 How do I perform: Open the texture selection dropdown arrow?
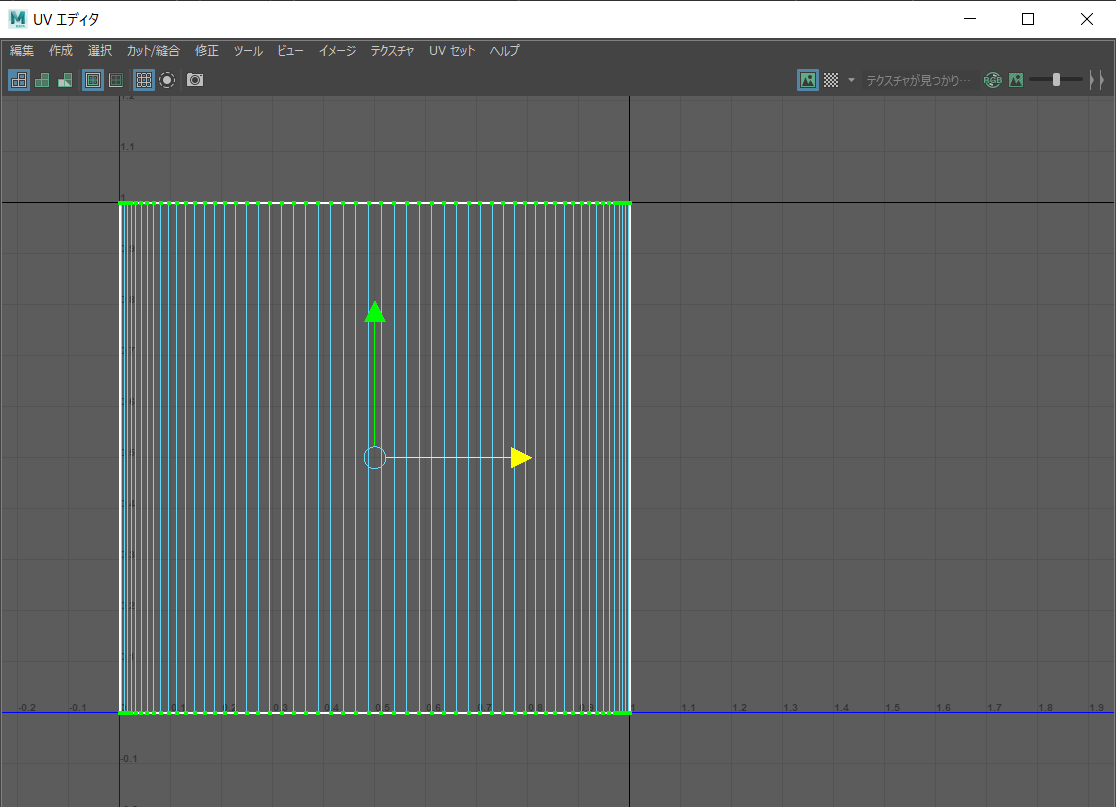[851, 80]
